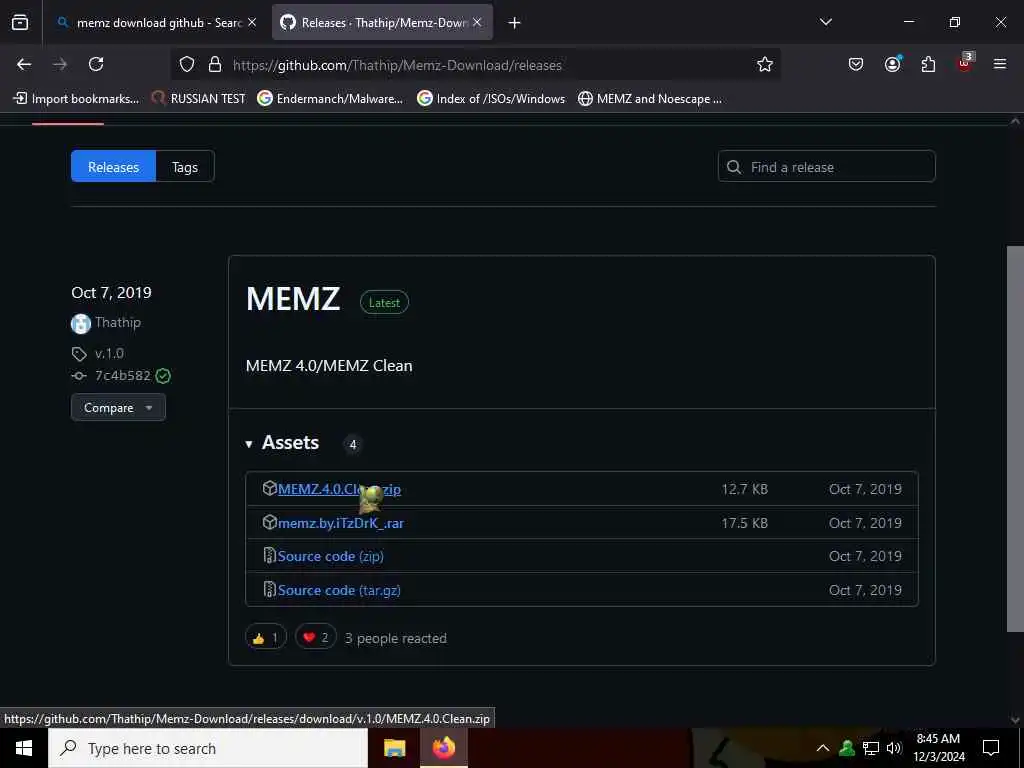The width and height of the screenshot is (1024, 768).
Task: List all tabs dropdown arrow
Action: point(825,22)
